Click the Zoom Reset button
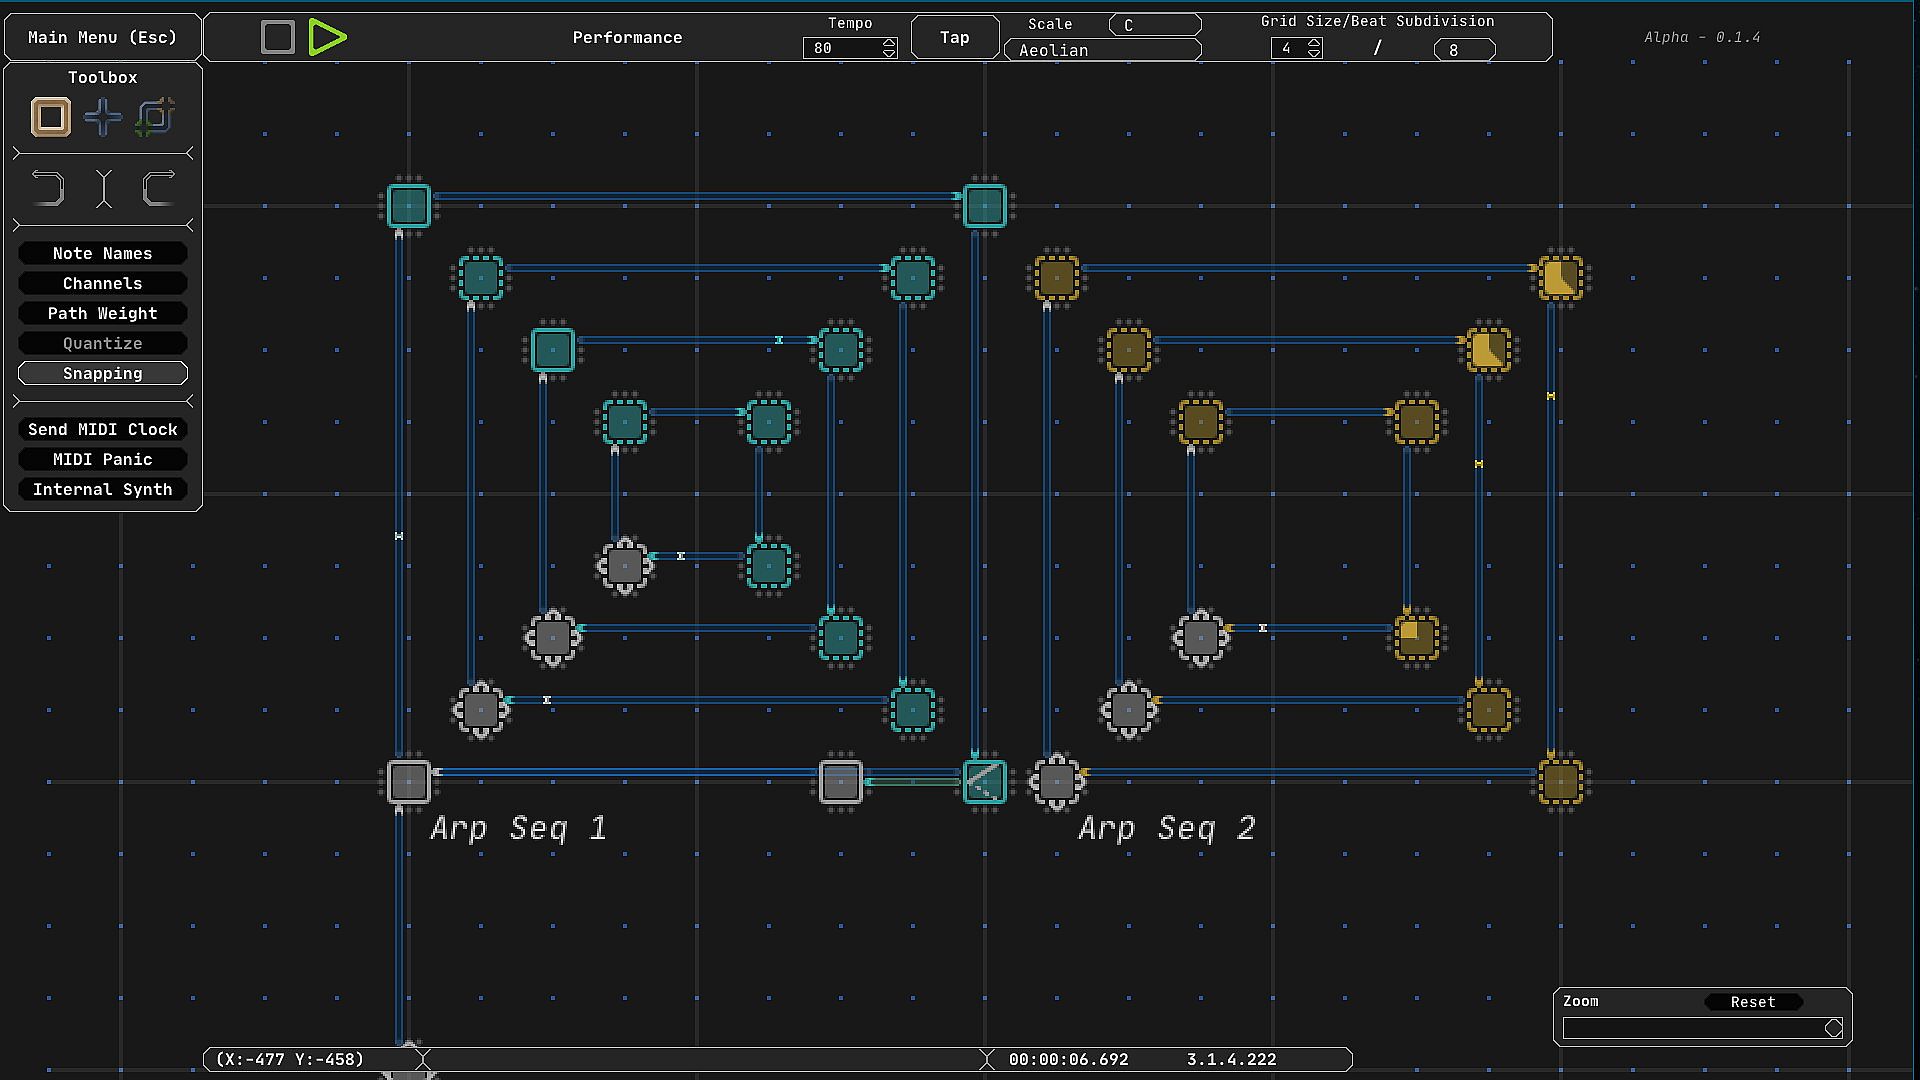Screen dimensions: 1920x1080 click(x=1752, y=1002)
